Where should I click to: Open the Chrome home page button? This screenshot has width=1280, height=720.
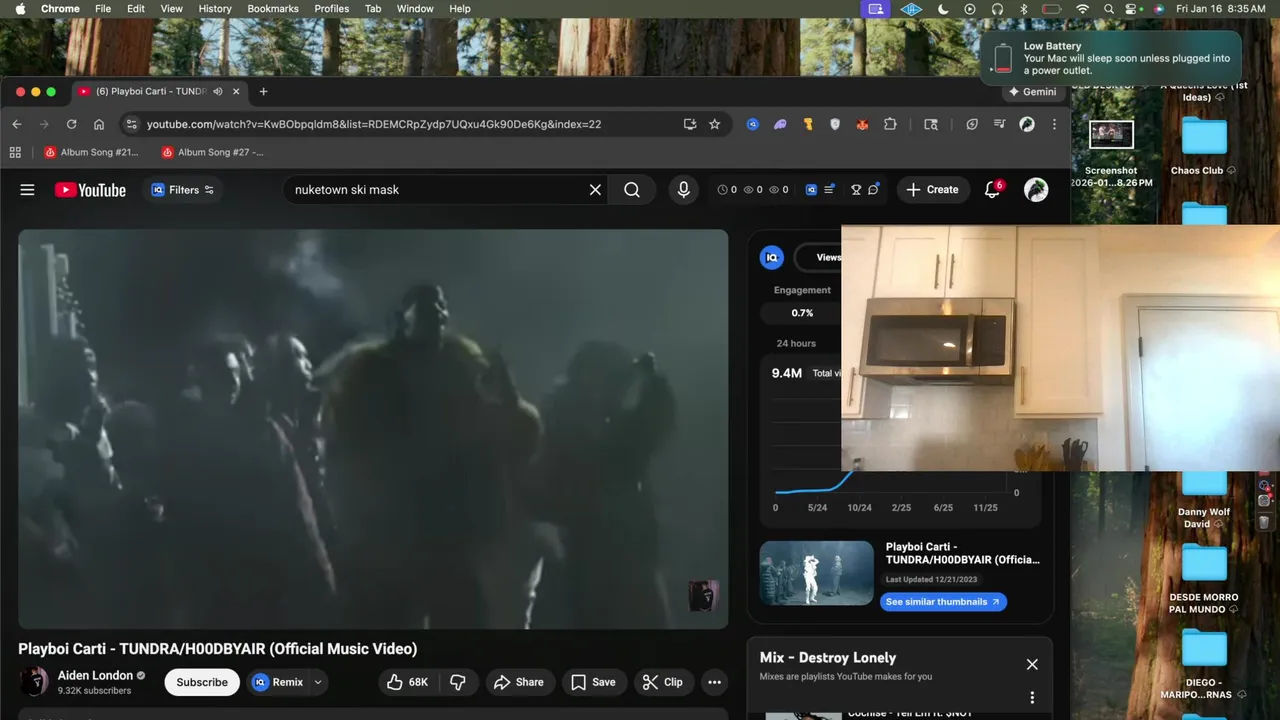99,124
